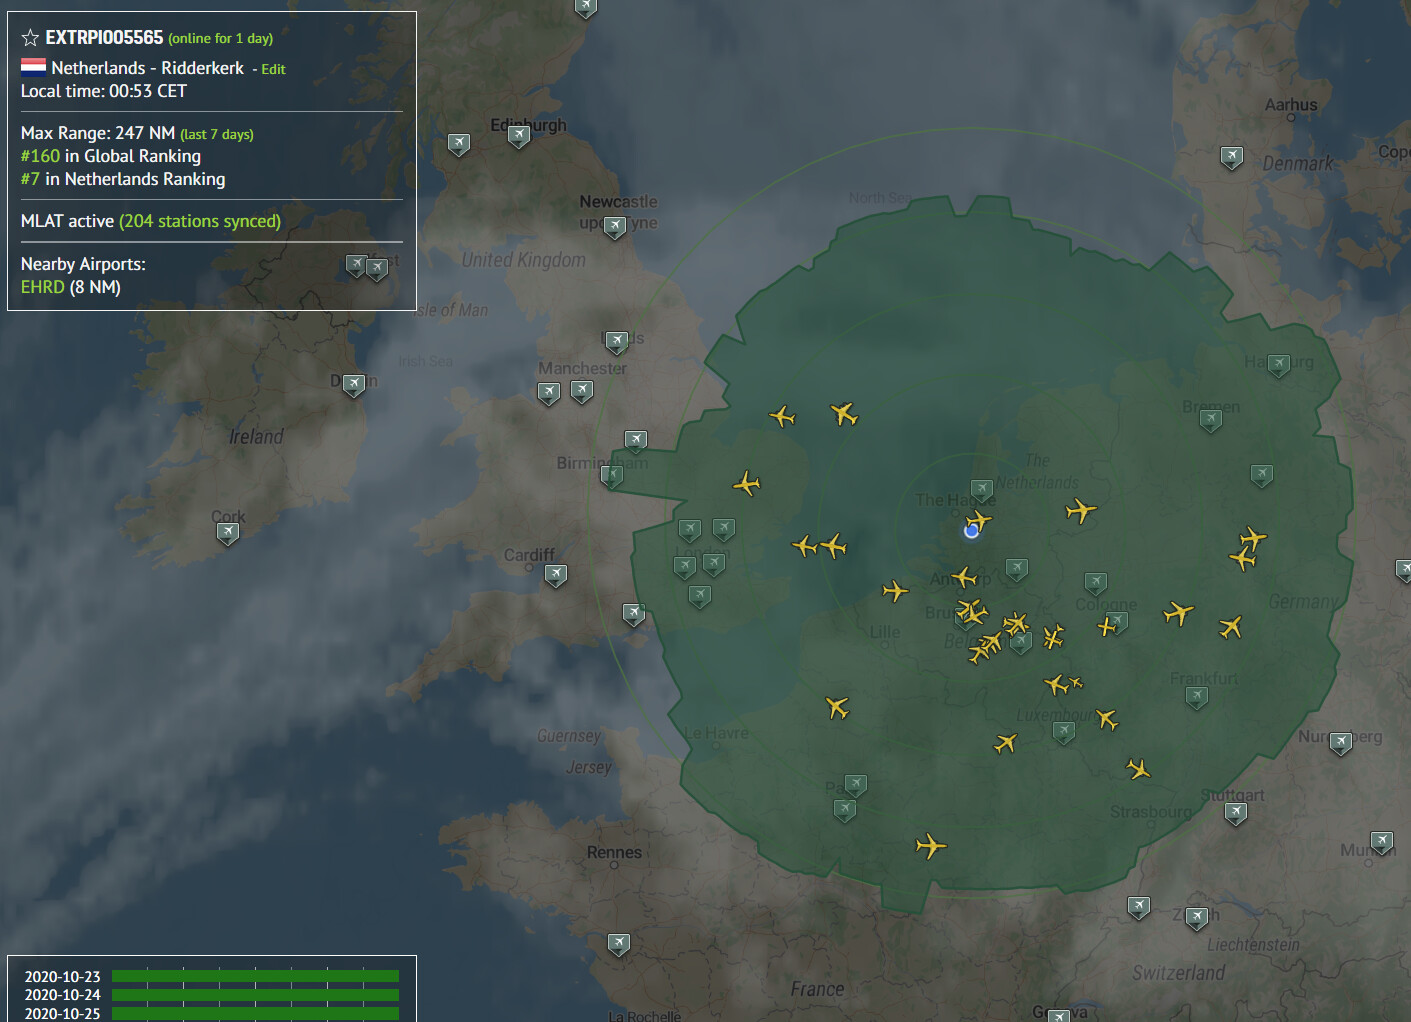Click the 2020-10-23 uptime bar

click(x=255, y=976)
